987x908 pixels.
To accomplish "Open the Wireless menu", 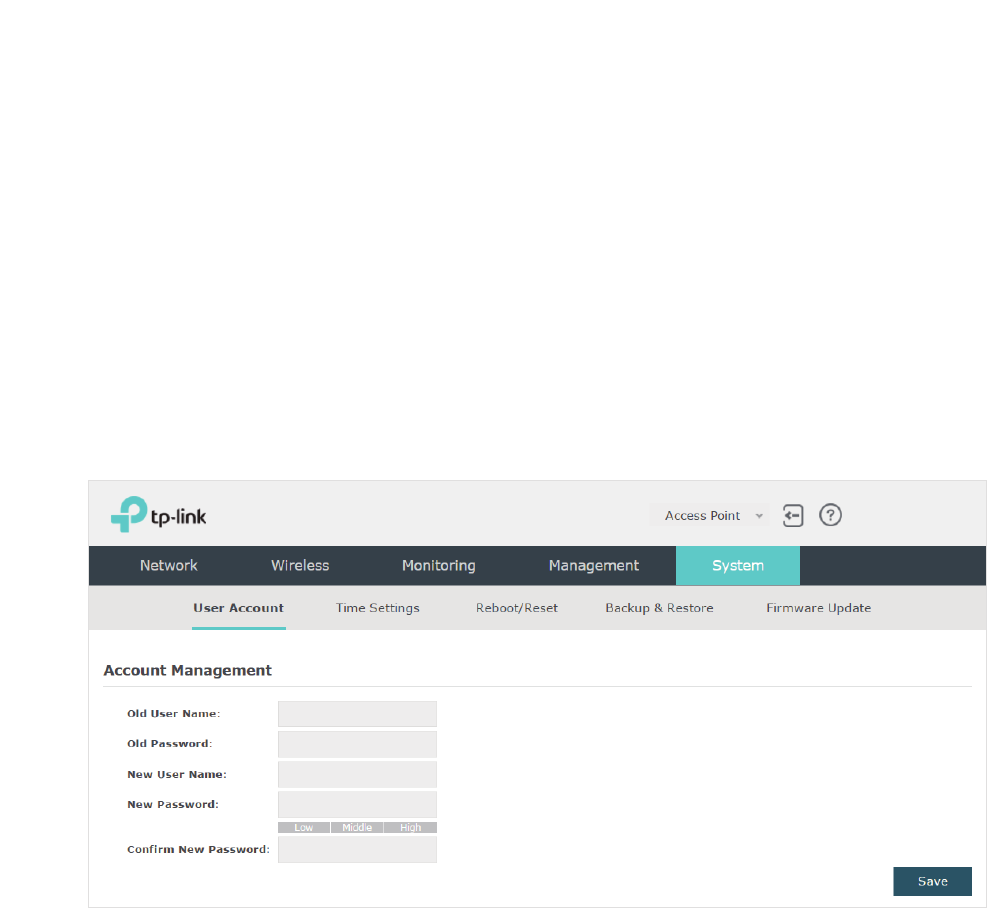I will coord(300,565).
